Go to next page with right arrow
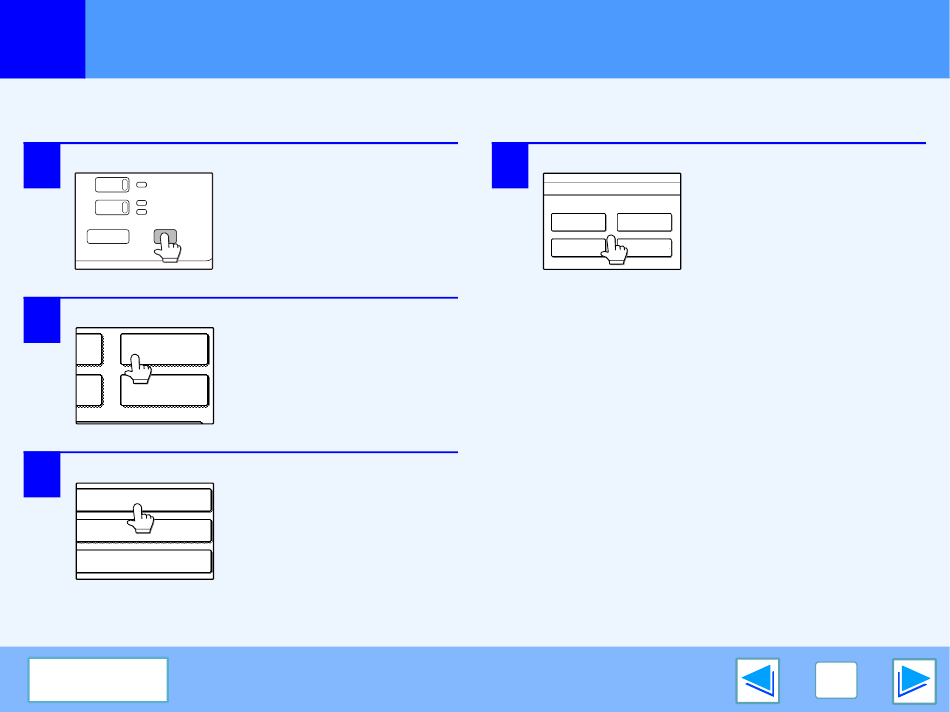 [914, 680]
